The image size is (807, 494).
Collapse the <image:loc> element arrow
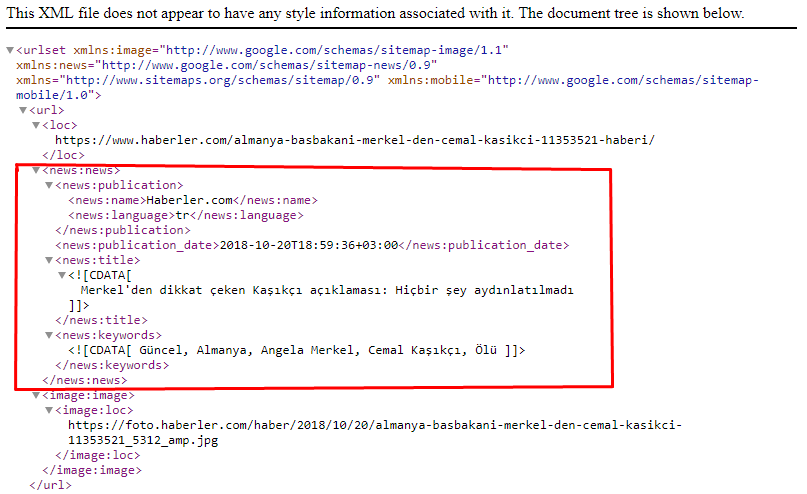[49, 410]
